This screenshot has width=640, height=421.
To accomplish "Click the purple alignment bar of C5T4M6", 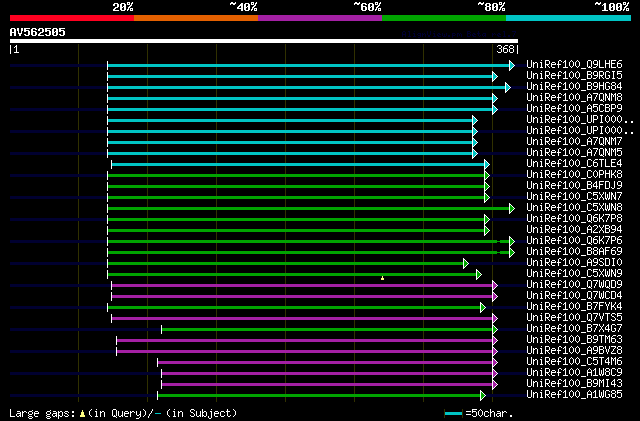I will [x=325, y=363].
